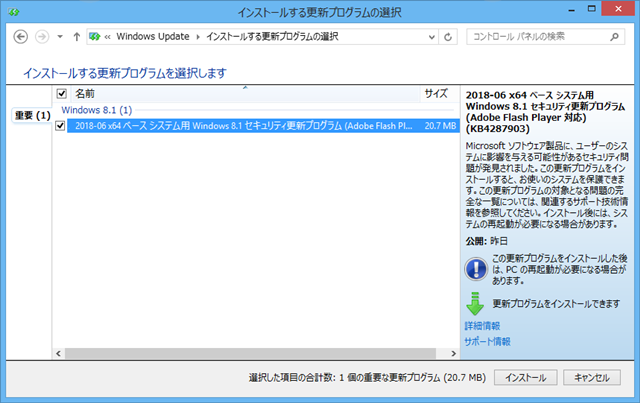Click the selected items total text
Viewport: 640px width, 403px height.
coord(367,378)
